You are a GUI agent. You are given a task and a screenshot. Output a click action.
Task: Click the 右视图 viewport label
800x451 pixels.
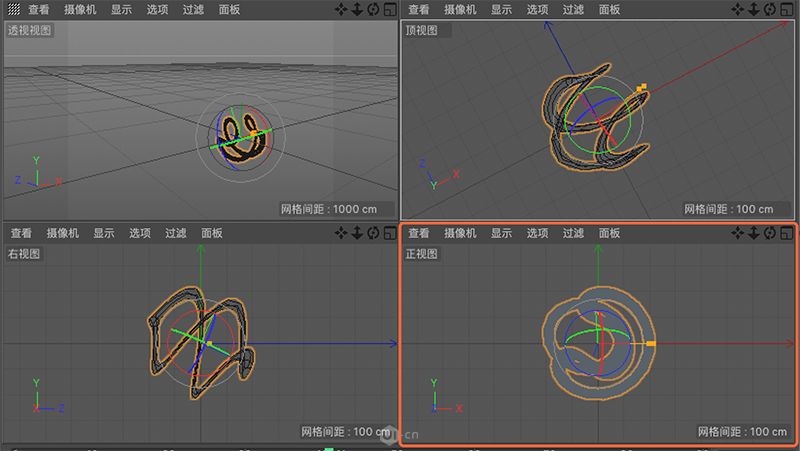coord(25,254)
